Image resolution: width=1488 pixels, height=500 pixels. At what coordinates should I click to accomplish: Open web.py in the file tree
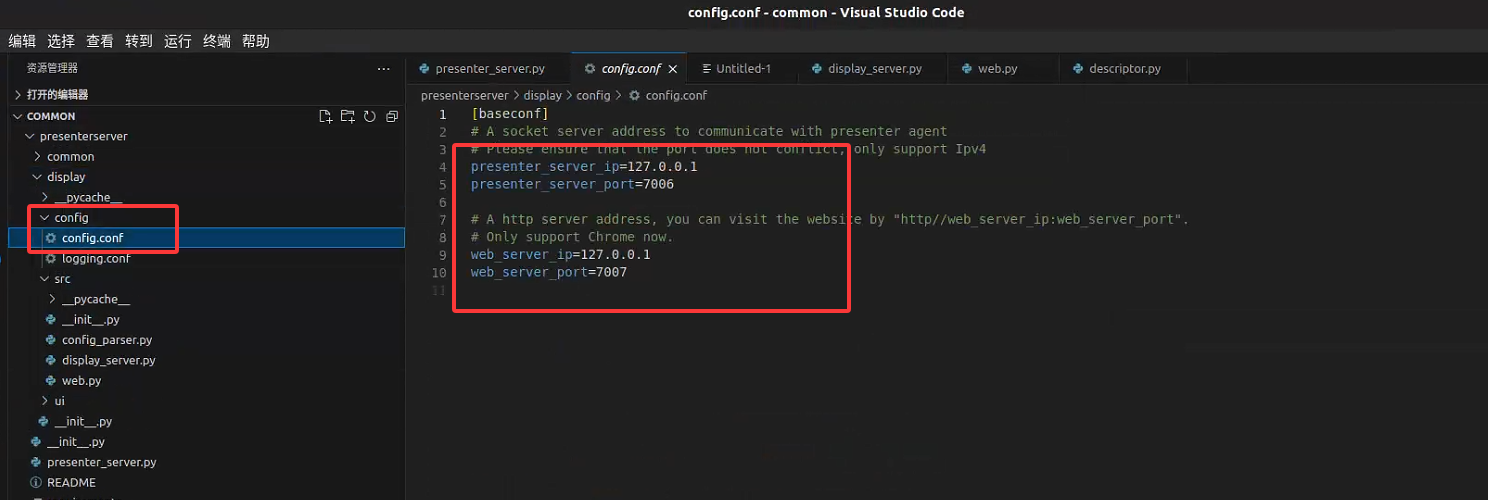pos(206,380)
